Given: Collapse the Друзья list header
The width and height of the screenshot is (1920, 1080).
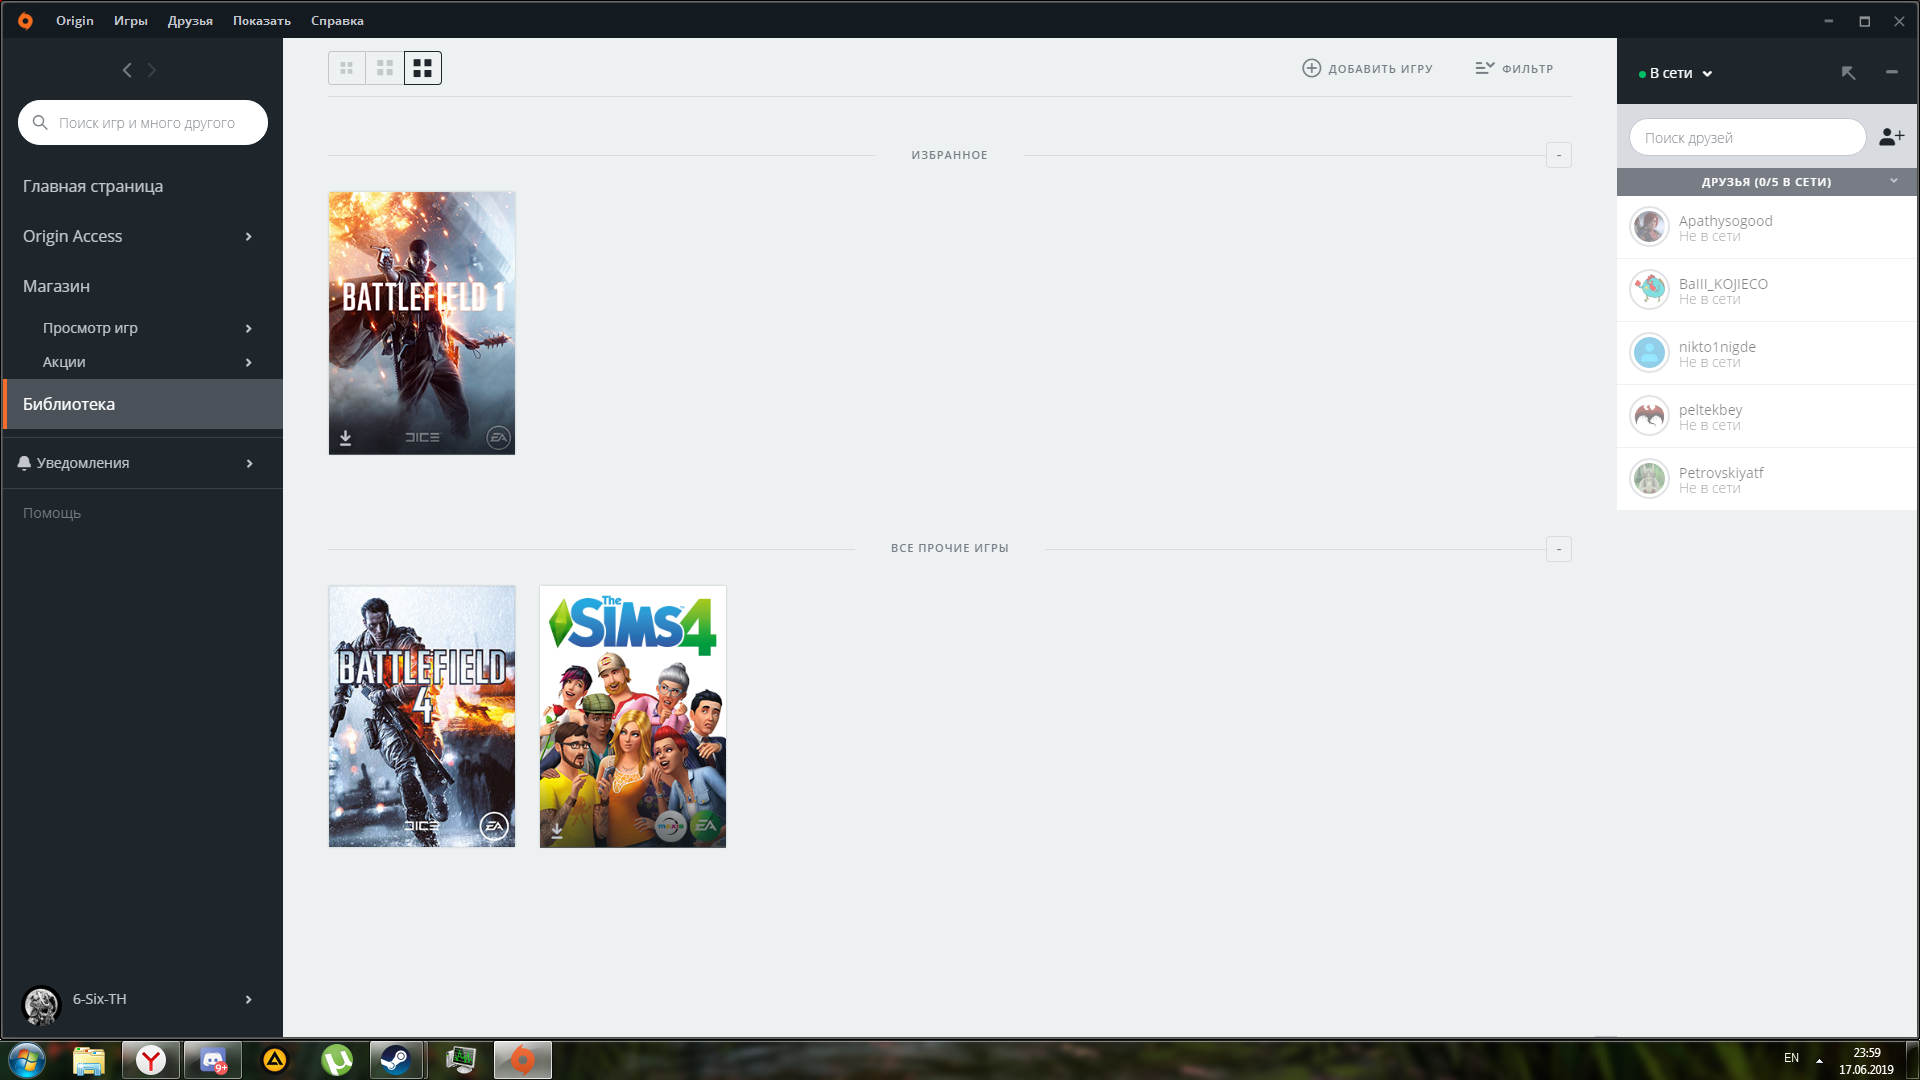Looking at the screenshot, I should [x=1766, y=182].
